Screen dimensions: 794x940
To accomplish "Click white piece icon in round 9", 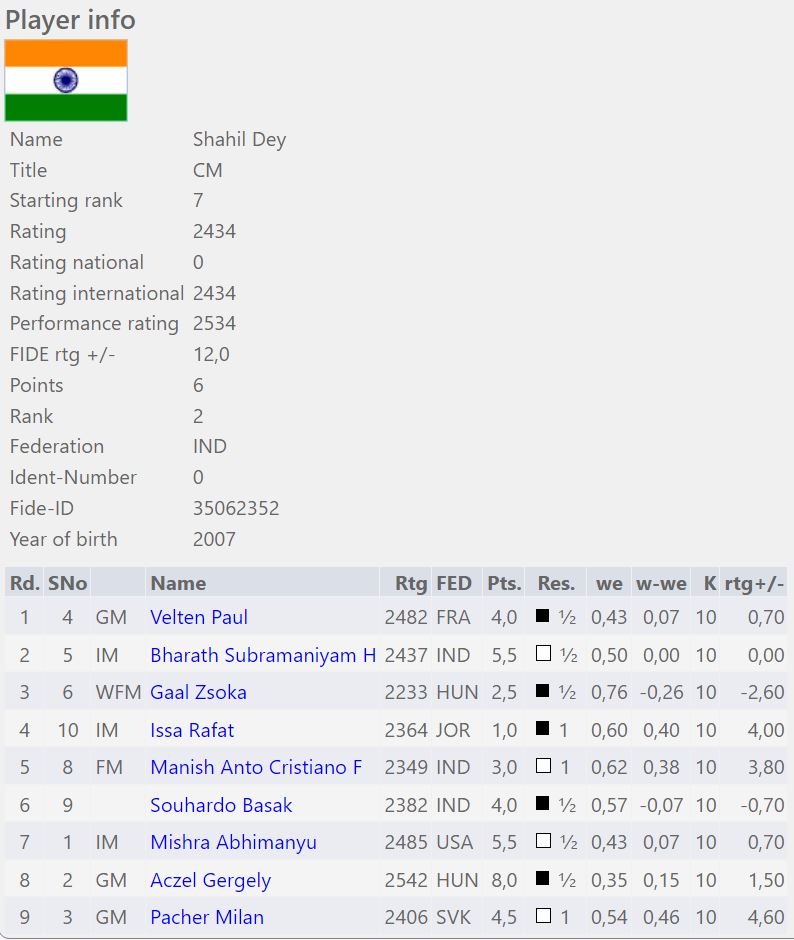I will click(x=543, y=916).
